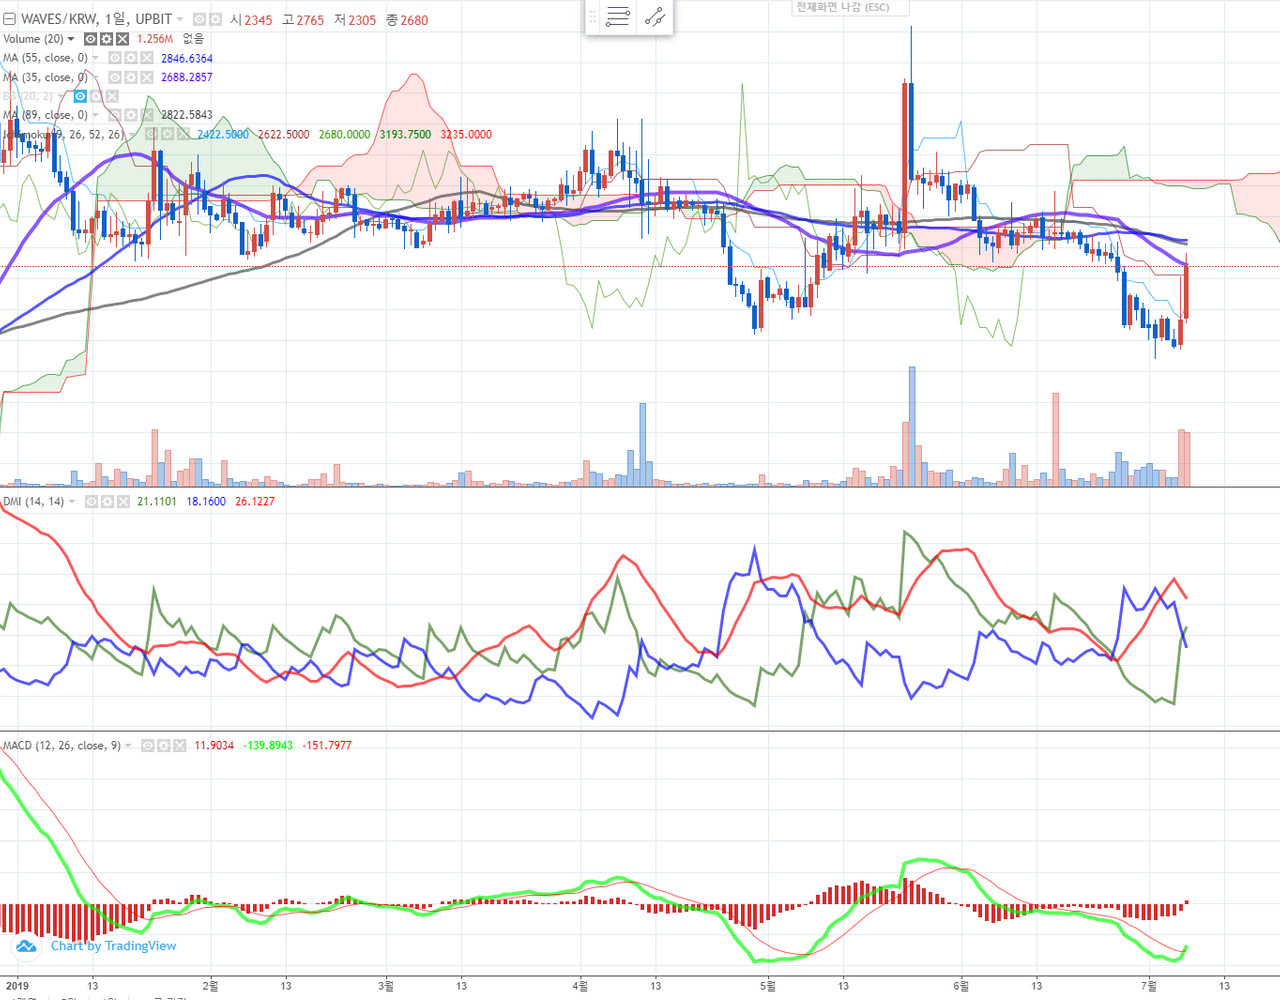This screenshot has width=1280, height=1000.
Task: Open settings gear for MA (55, close, 0)
Action: click(130, 58)
